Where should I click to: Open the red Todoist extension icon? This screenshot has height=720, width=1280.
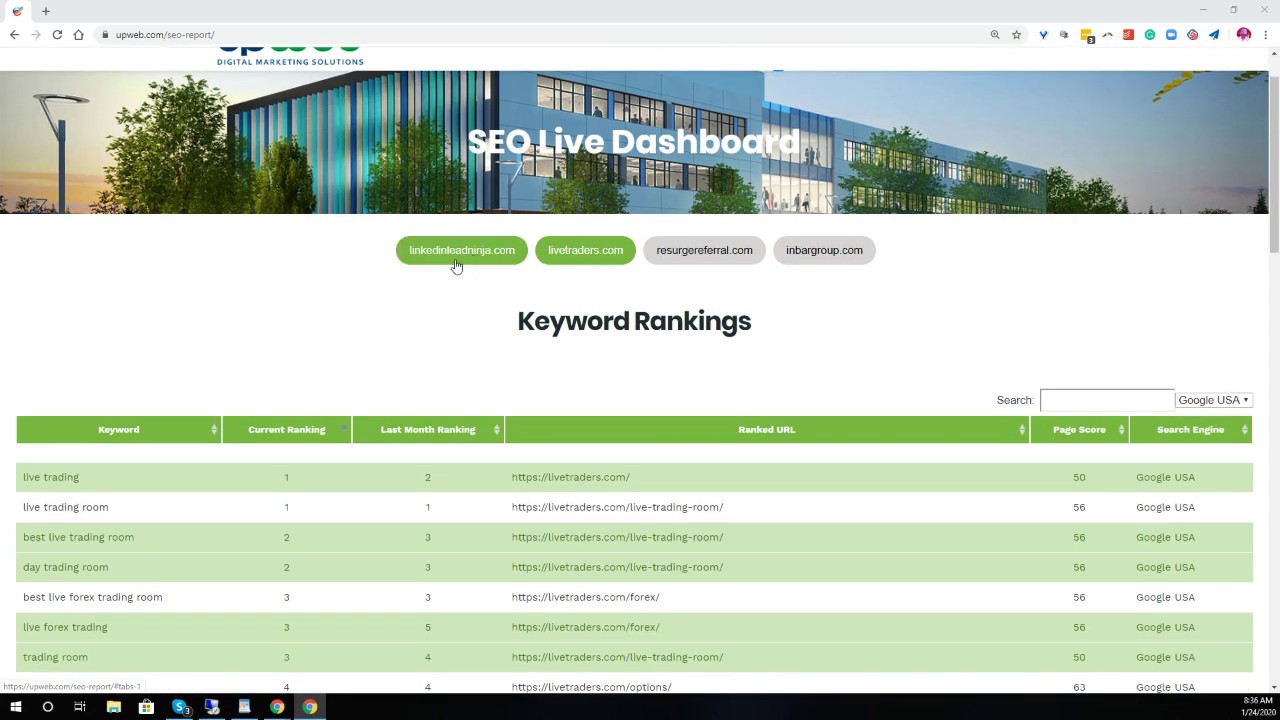[x=1128, y=34]
